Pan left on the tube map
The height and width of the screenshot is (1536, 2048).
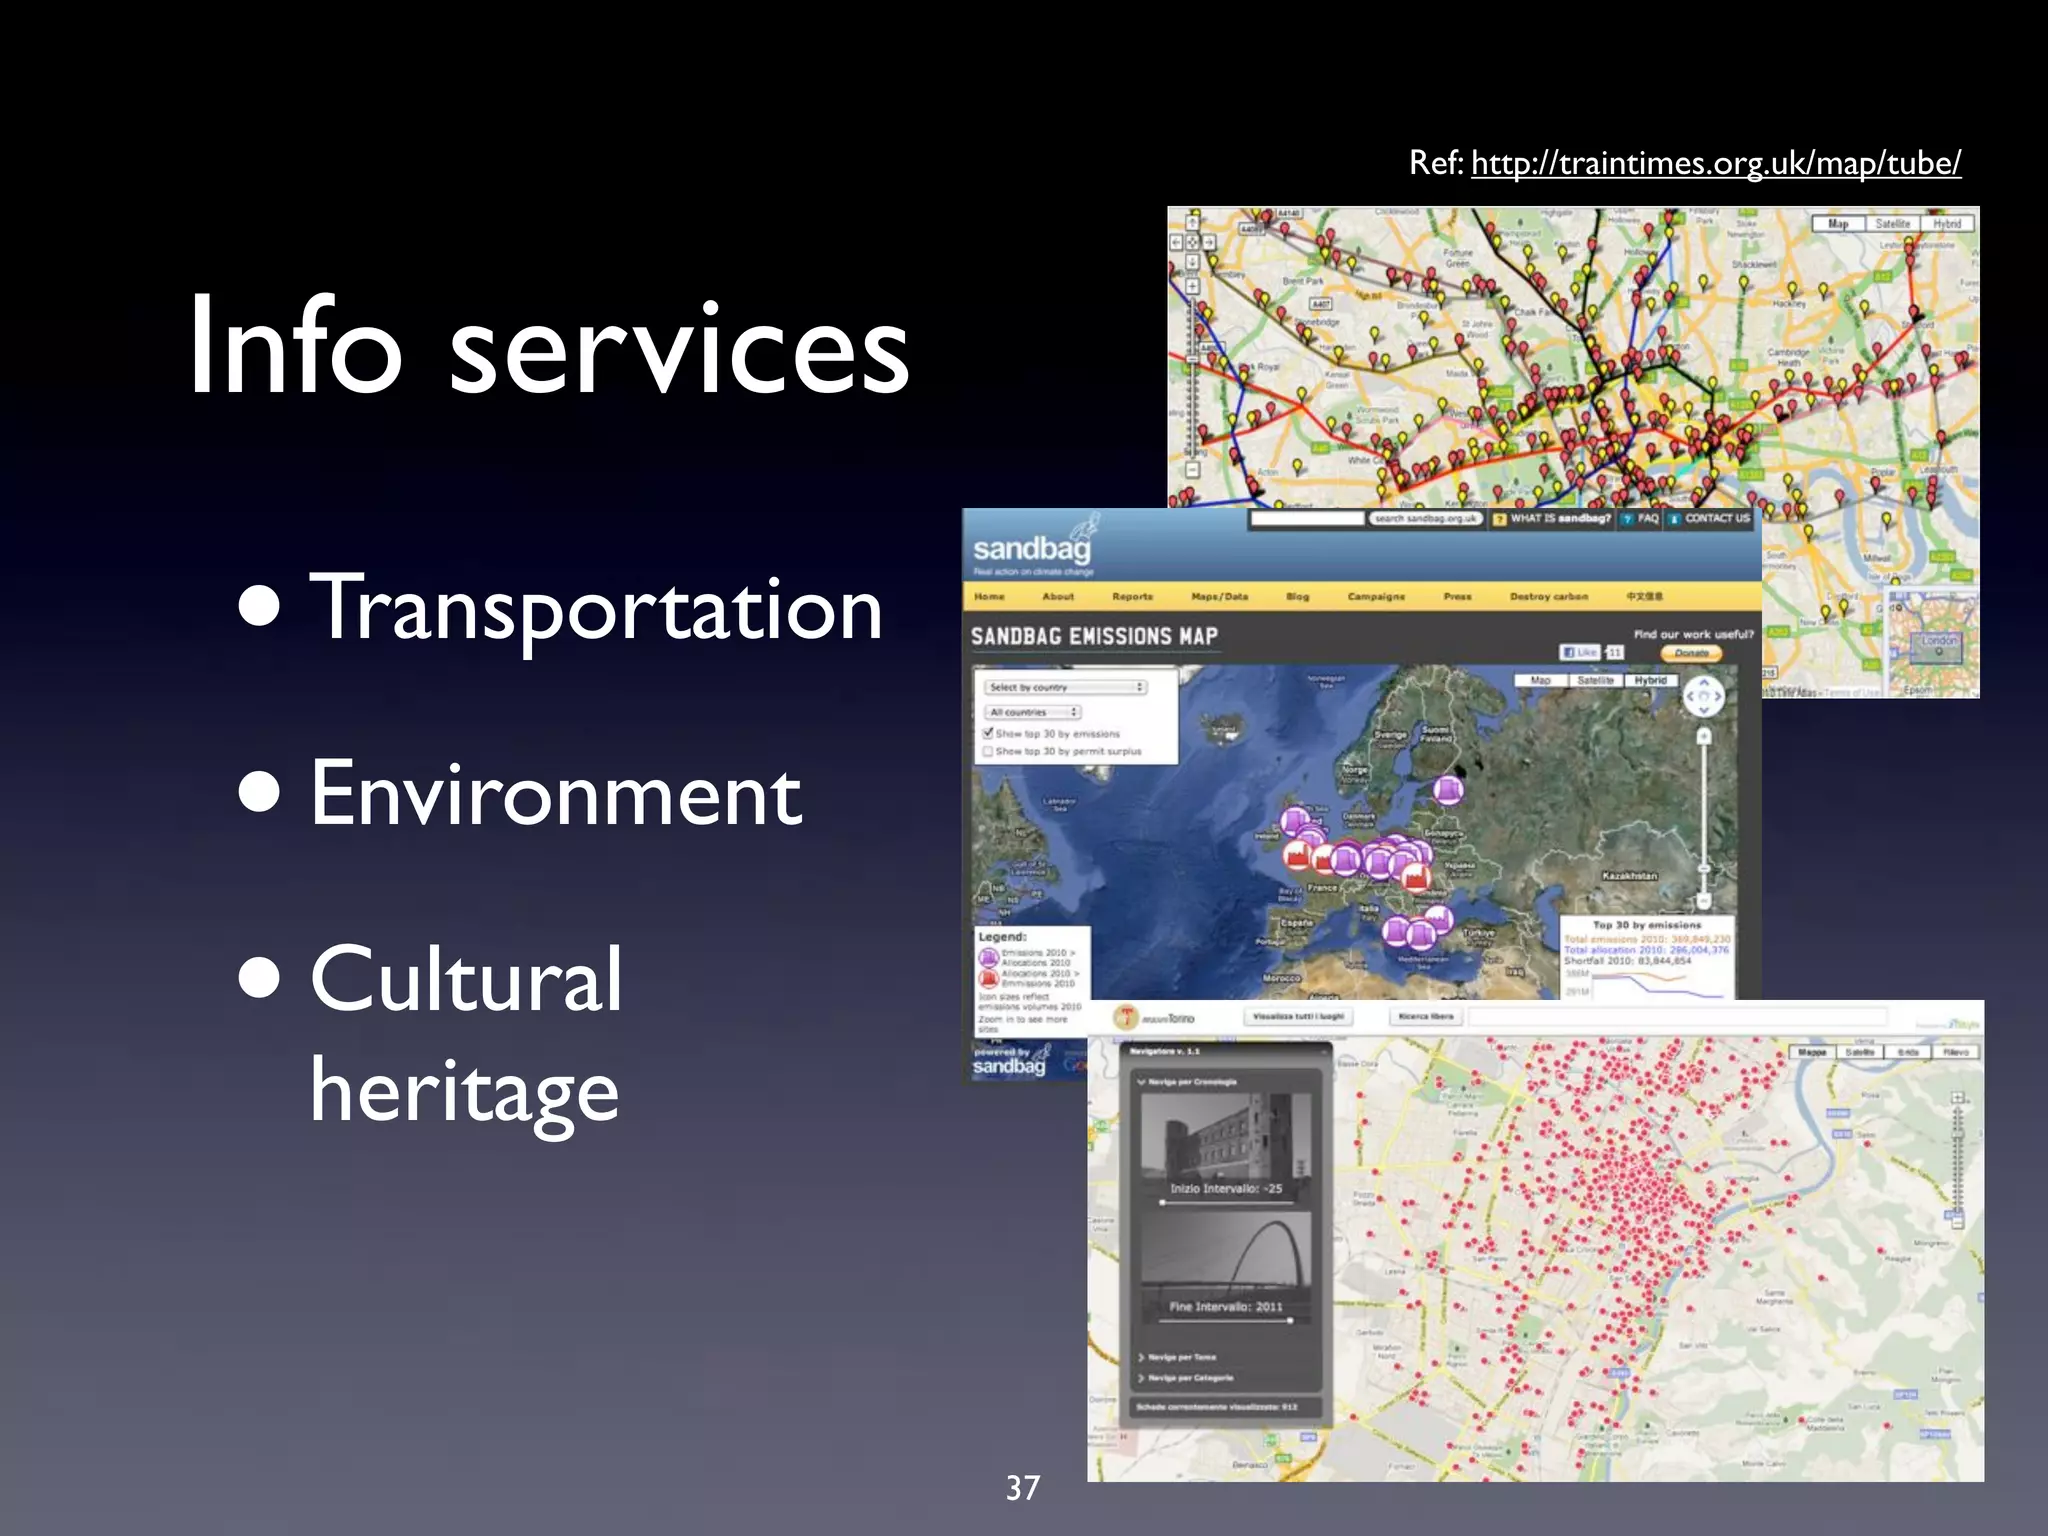click(x=1177, y=242)
